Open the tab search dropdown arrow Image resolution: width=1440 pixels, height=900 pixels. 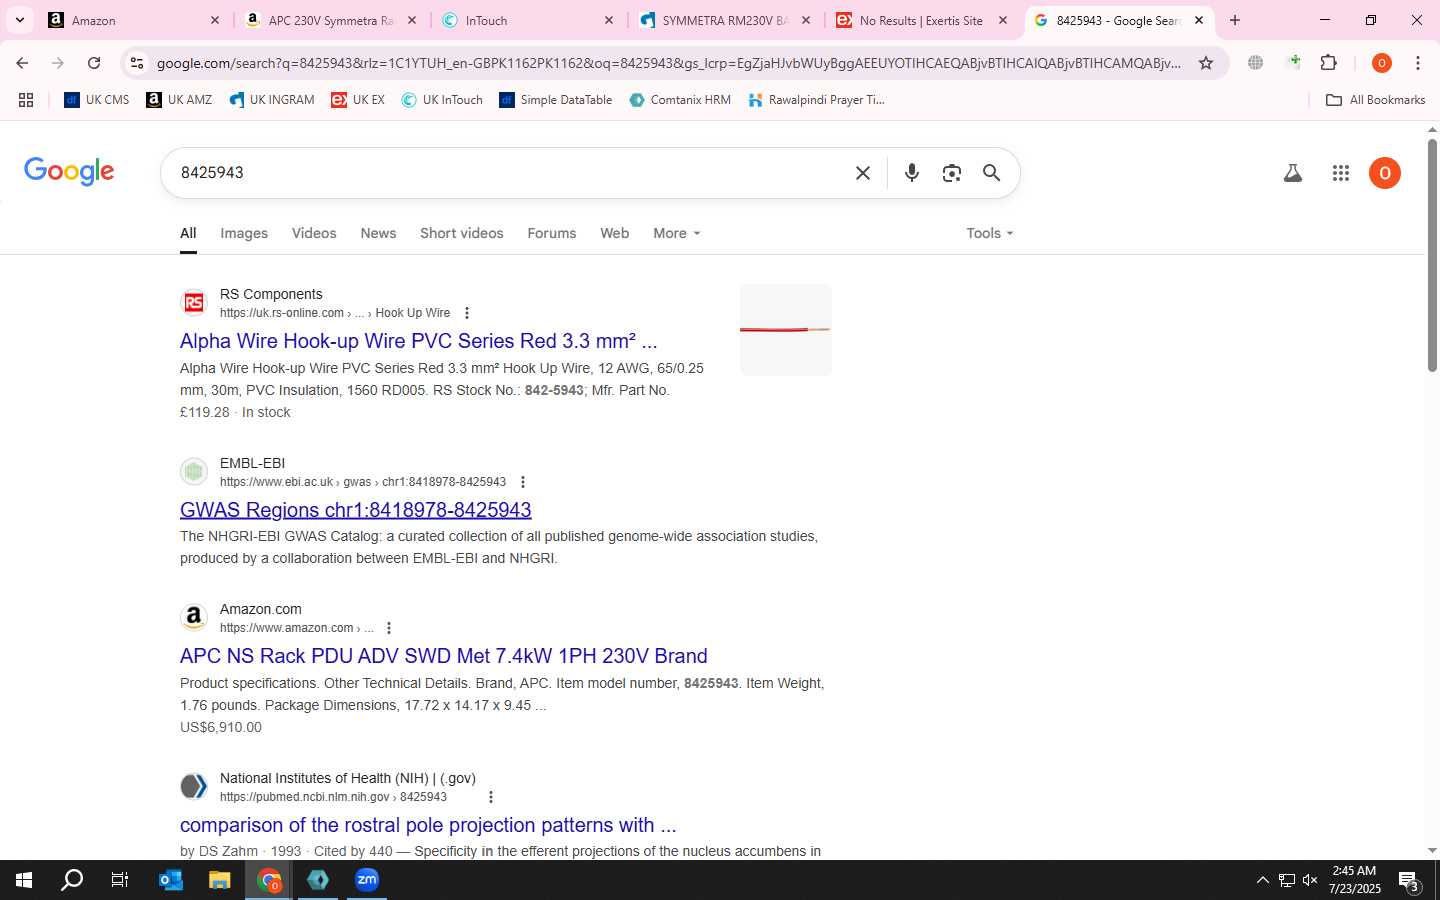click(x=19, y=20)
